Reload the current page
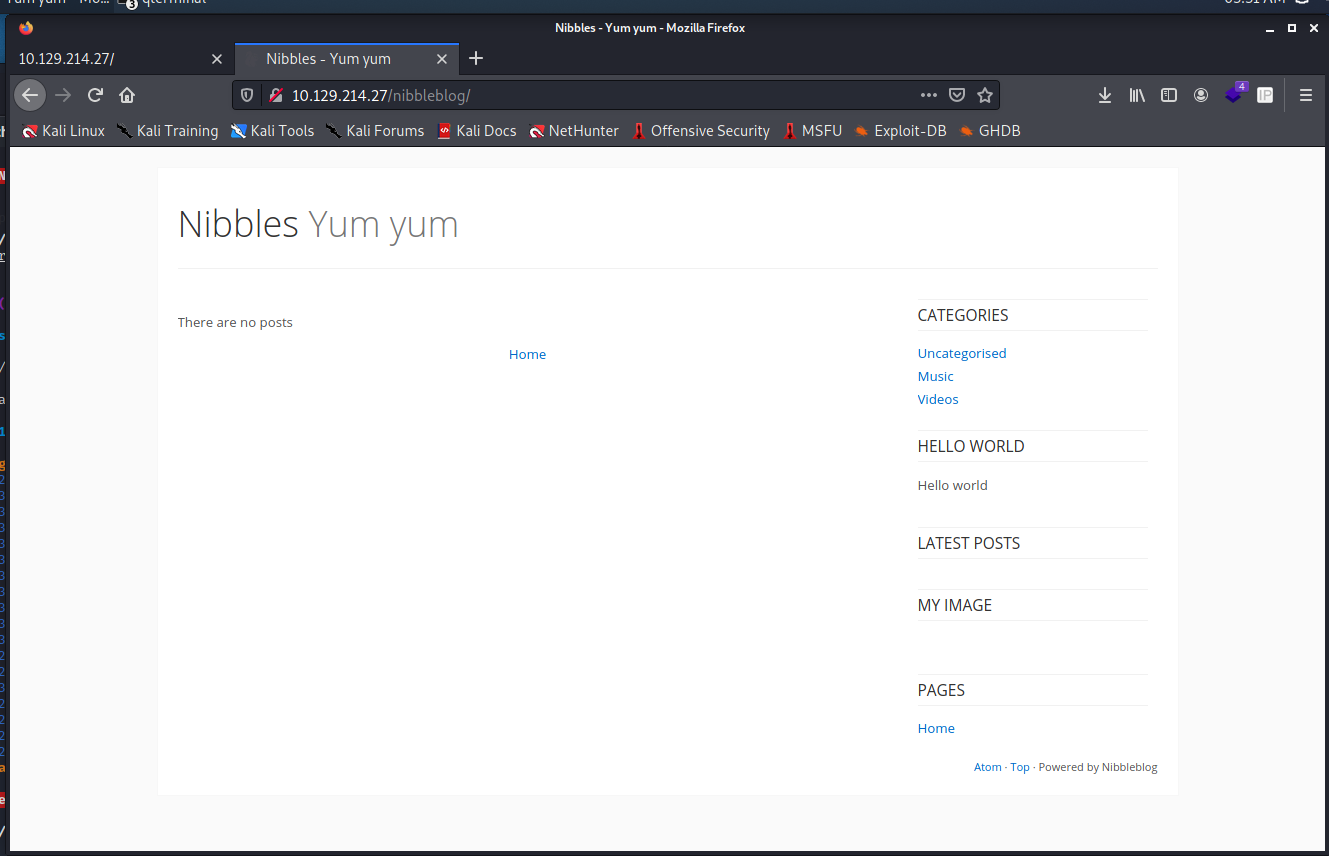The image size is (1329, 856). (x=95, y=95)
